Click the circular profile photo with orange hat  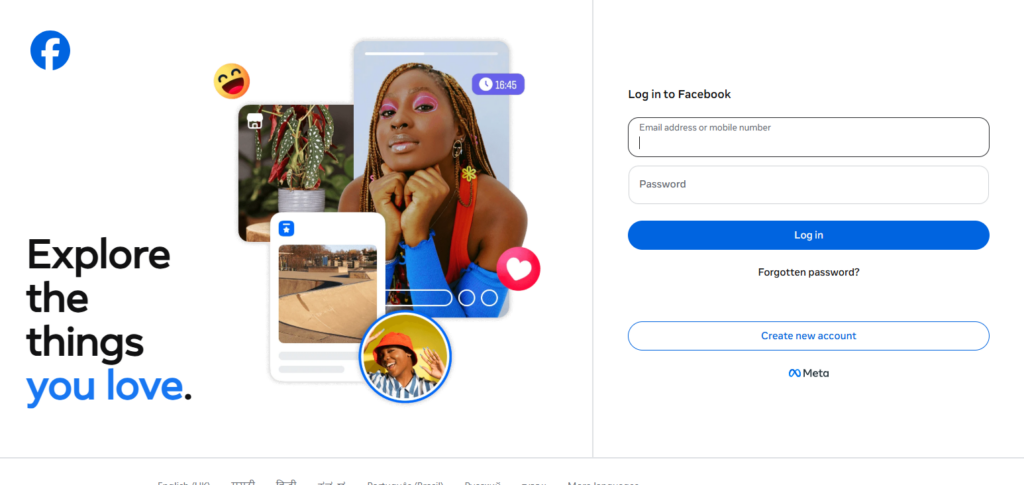(405, 356)
